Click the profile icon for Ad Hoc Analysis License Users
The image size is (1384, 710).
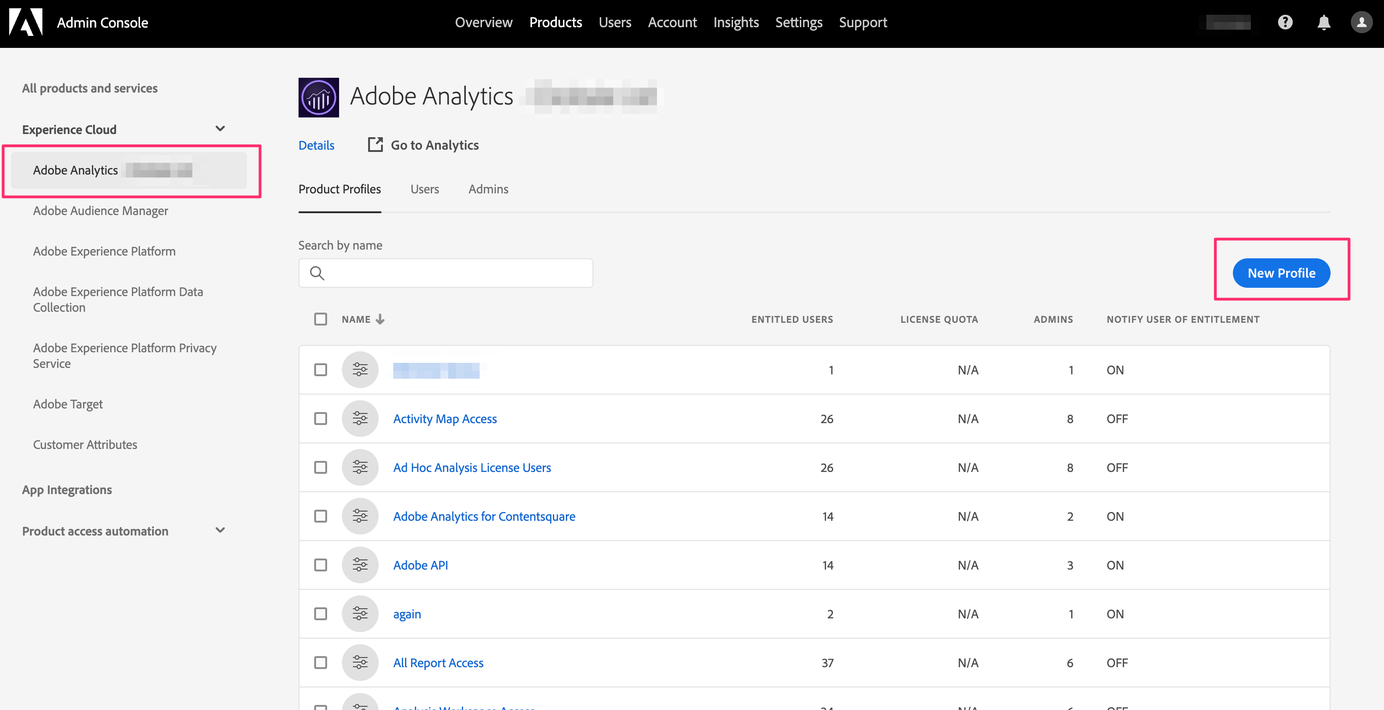(360, 468)
